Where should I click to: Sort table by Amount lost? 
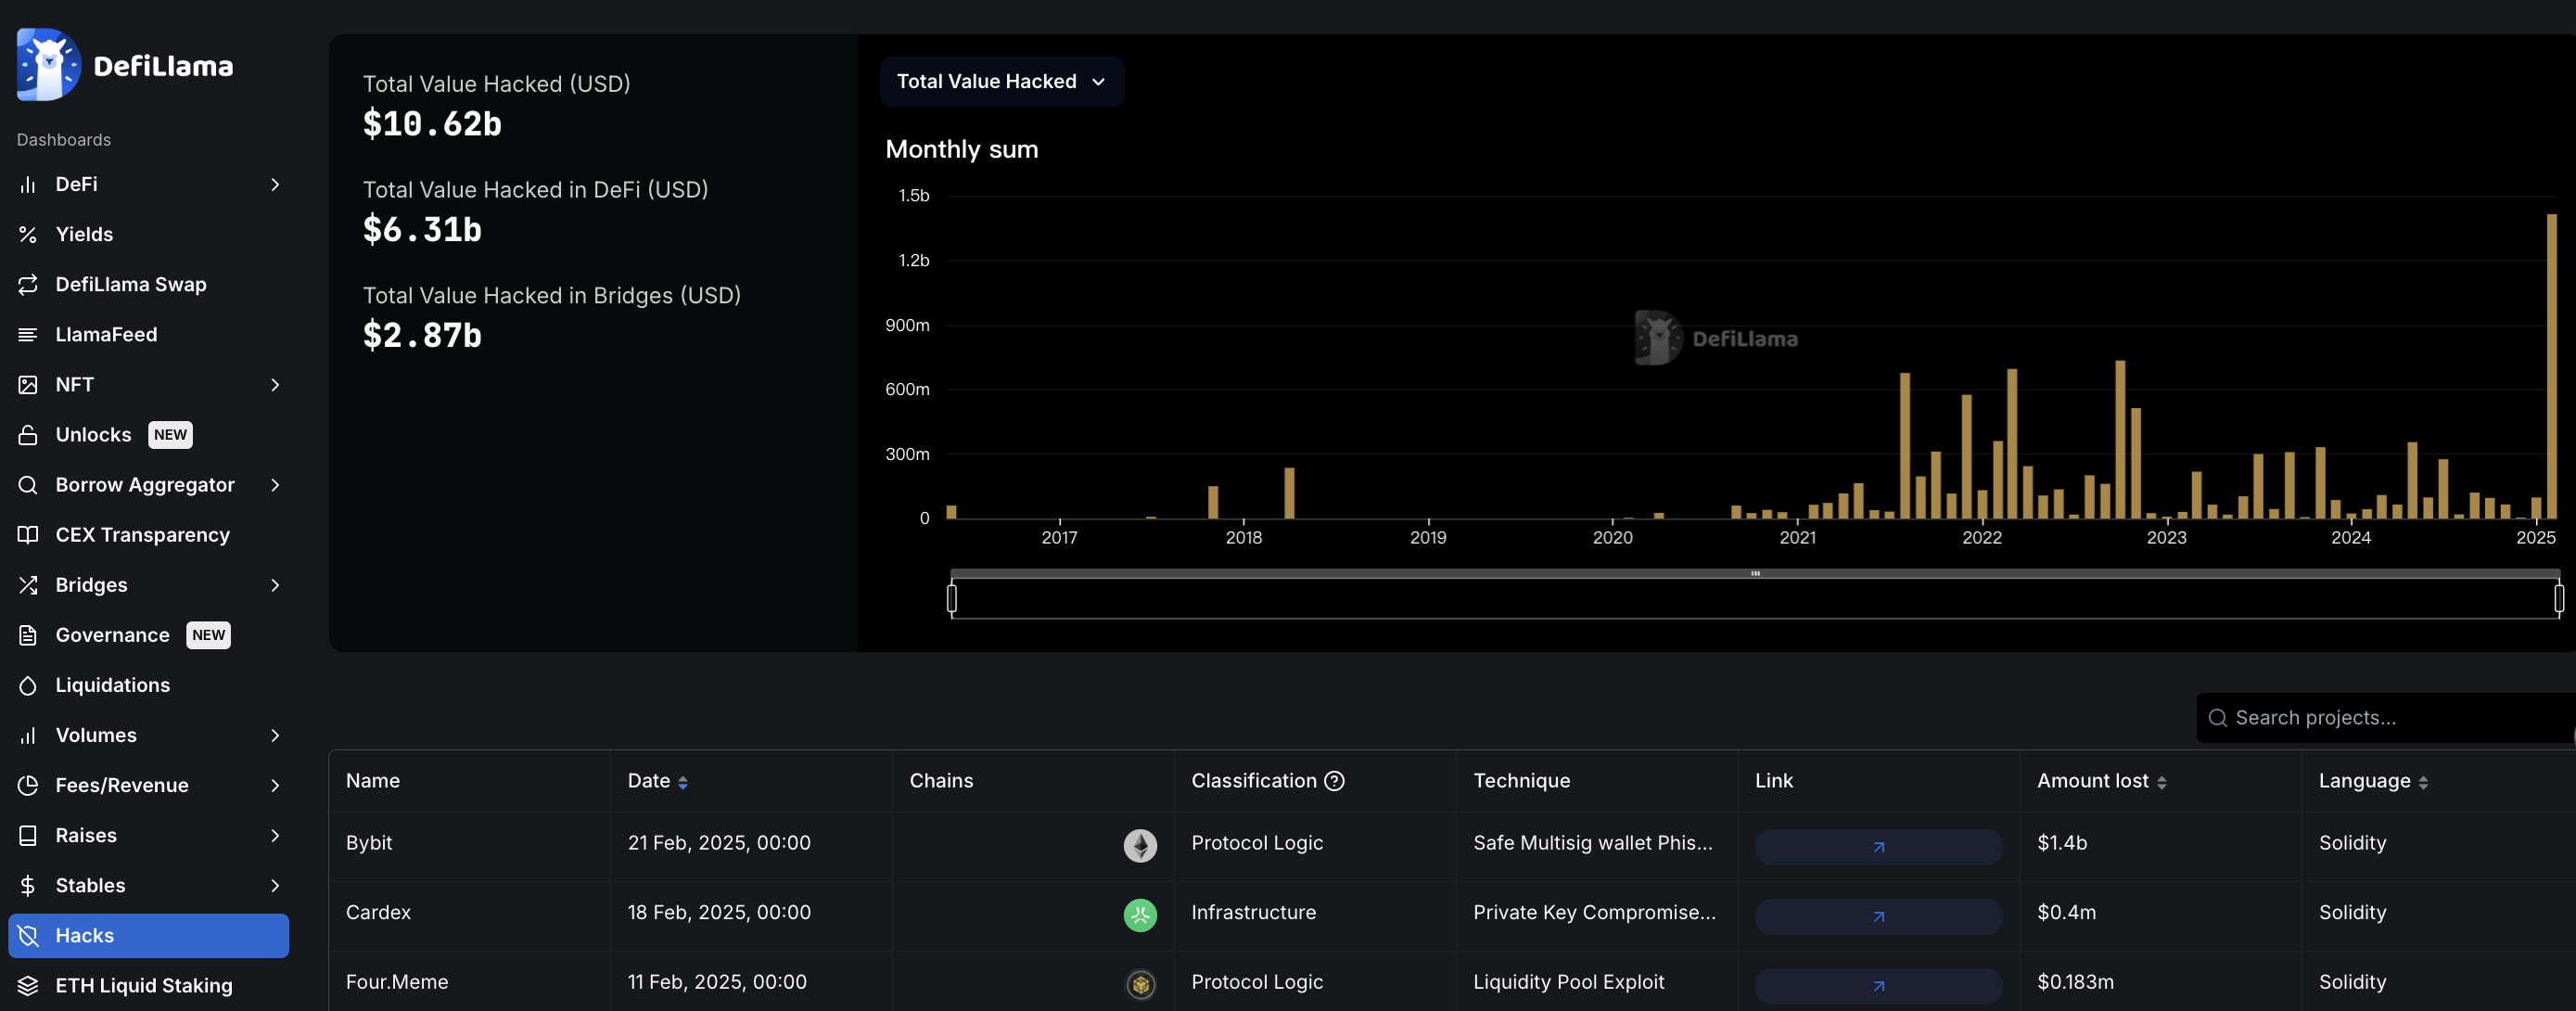coord(2161,782)
